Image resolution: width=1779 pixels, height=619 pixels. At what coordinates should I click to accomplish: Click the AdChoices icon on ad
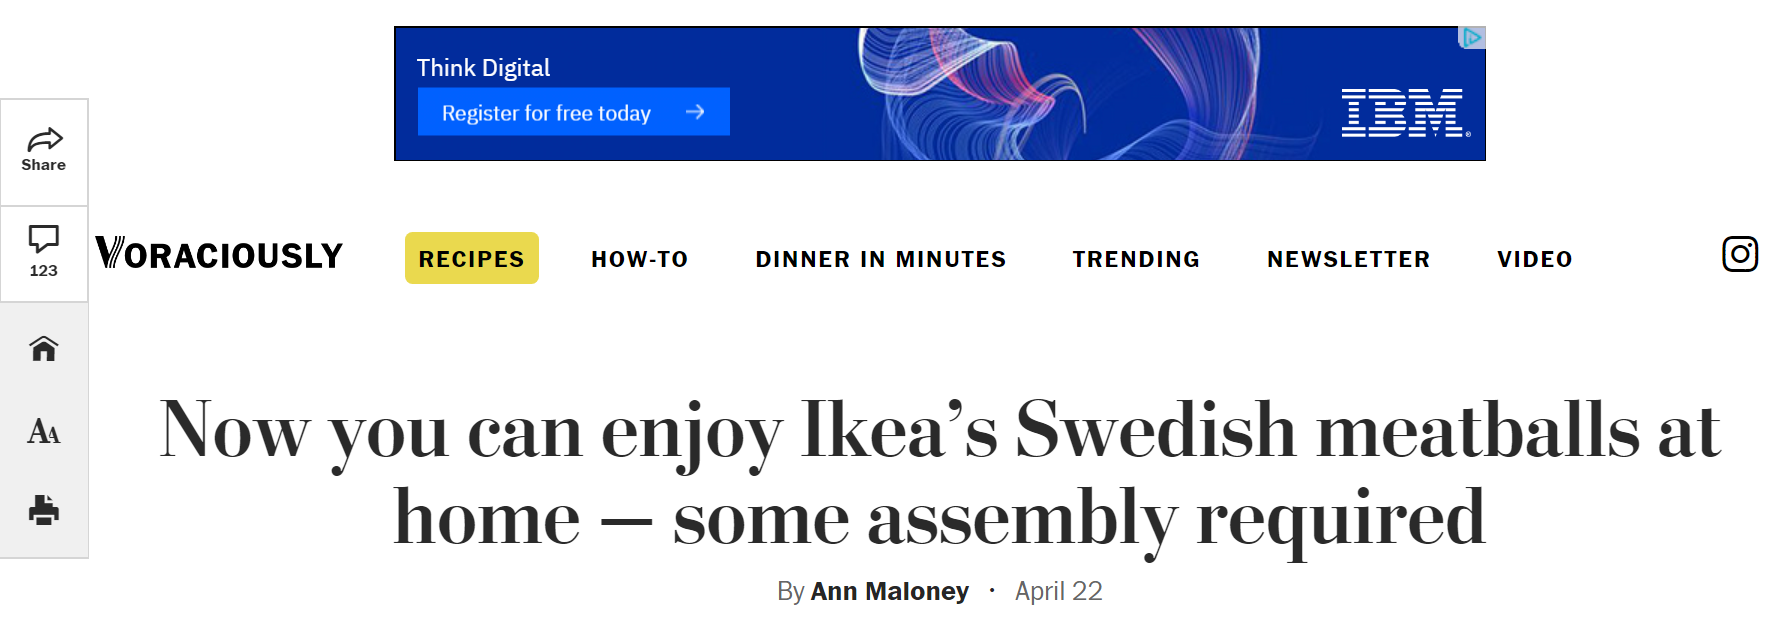(1472, 38)
